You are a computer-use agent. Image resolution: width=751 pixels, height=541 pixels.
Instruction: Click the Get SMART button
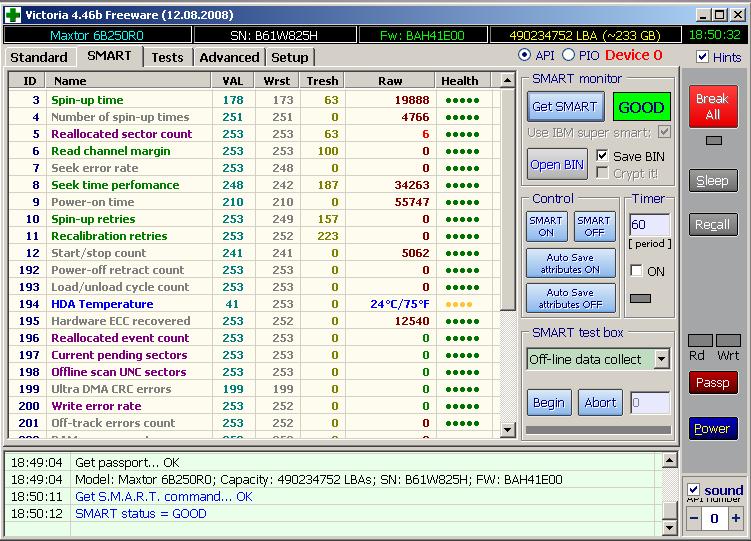pos(564,106)
